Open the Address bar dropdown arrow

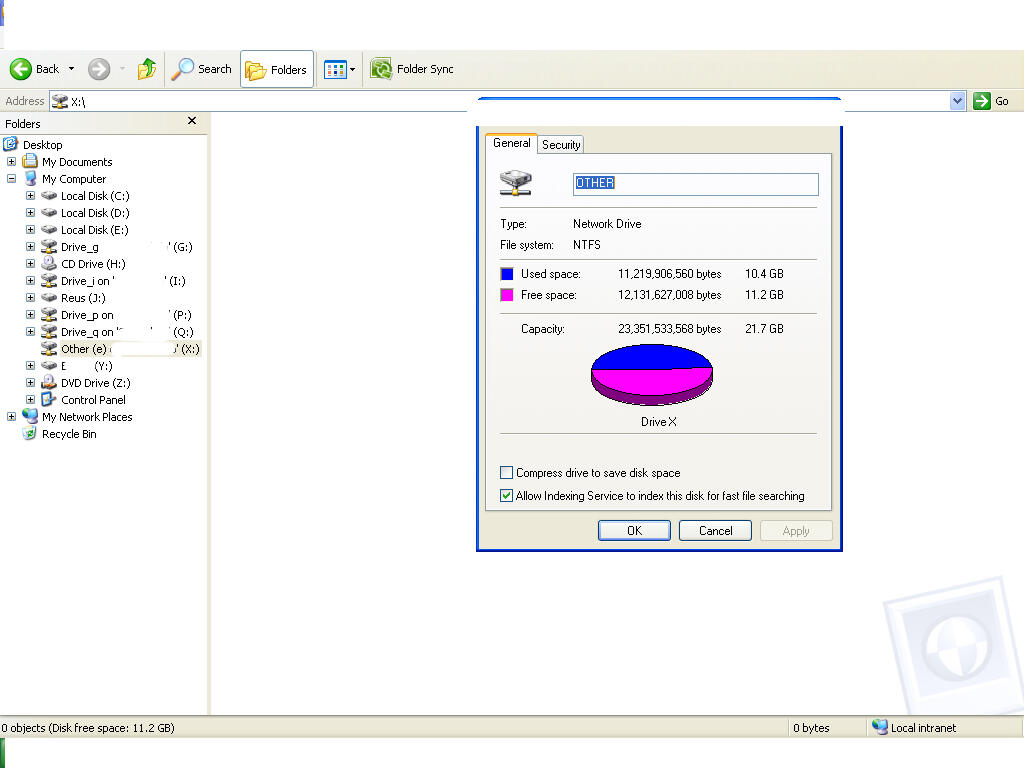click(x=957, y=101)
